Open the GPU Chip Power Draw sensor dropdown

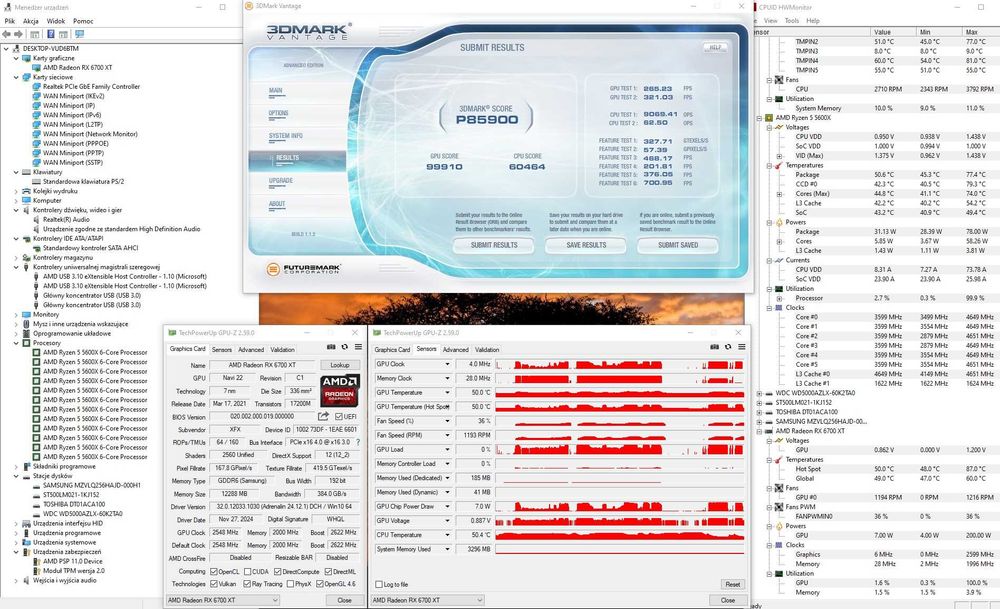click(x=447, y=506)
